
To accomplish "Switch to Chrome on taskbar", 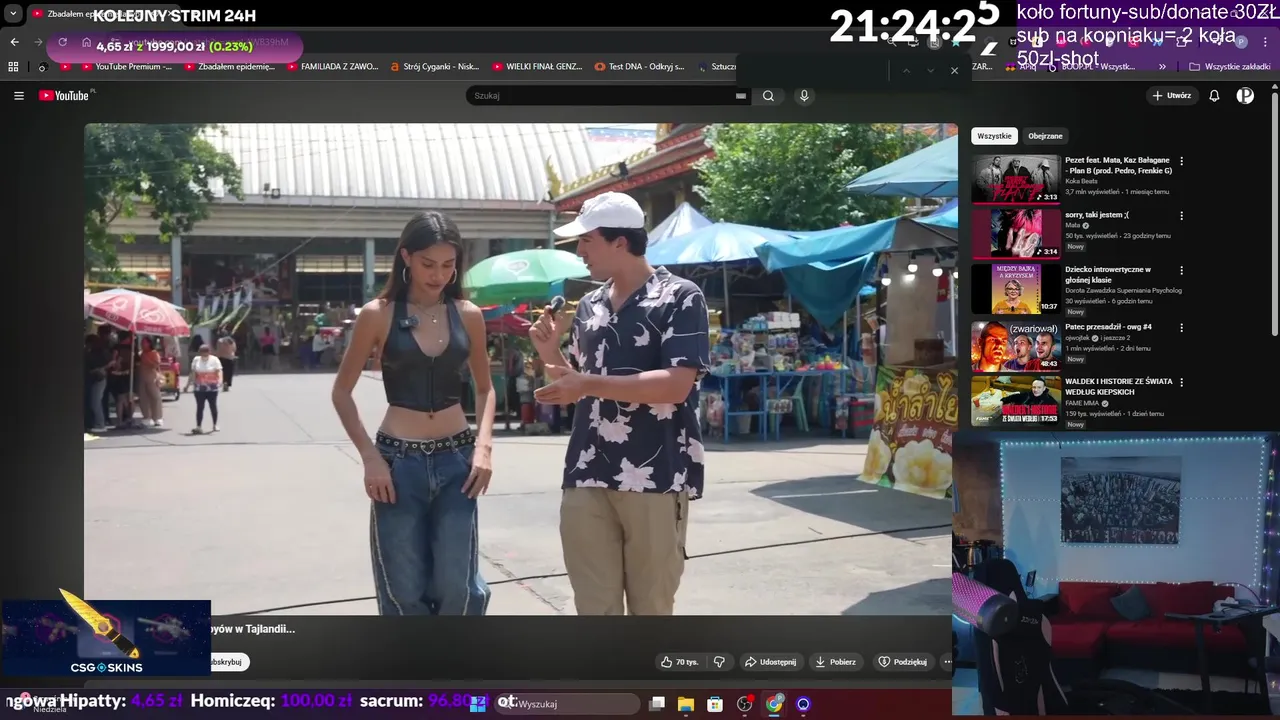I will coord(774,704).
